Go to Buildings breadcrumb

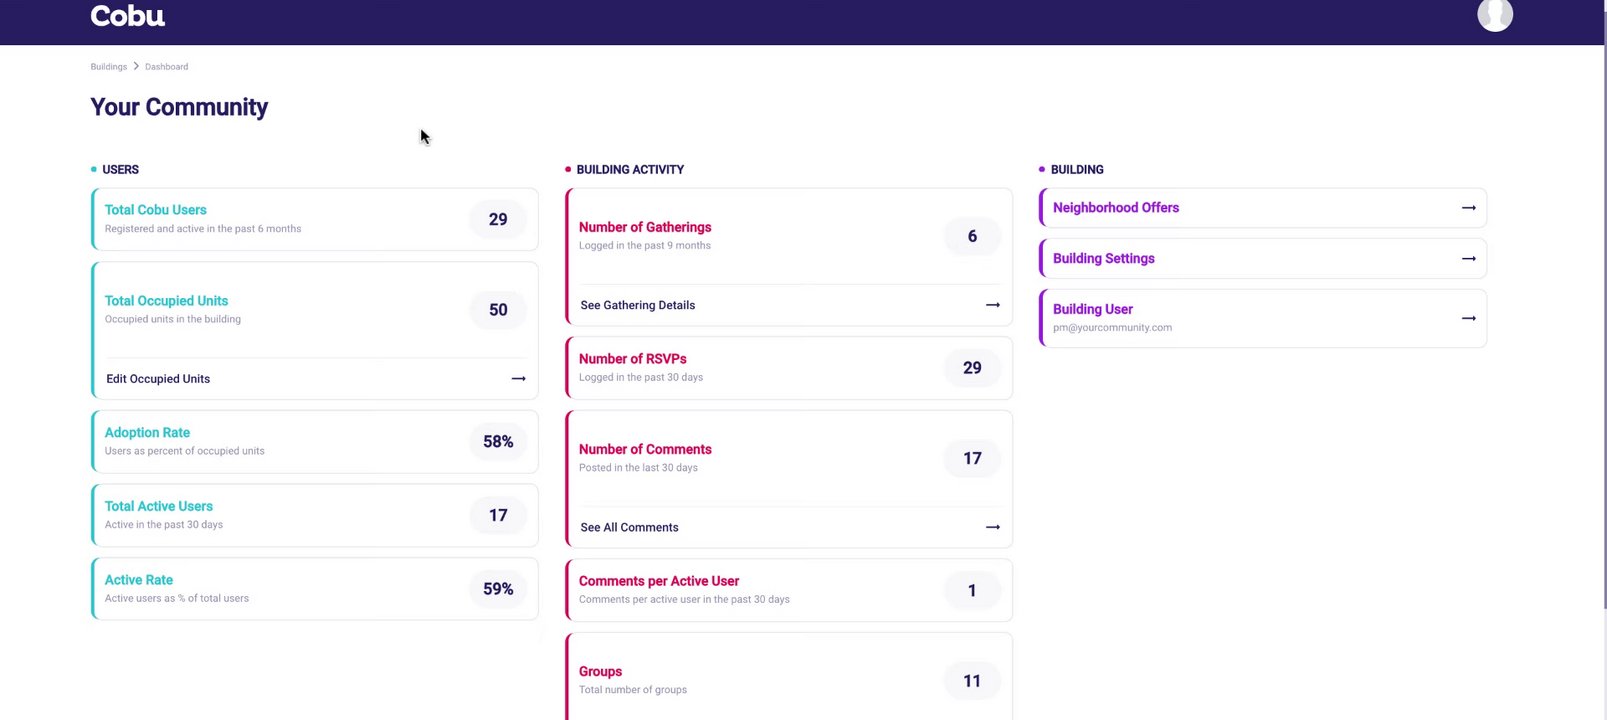(x=109, y=67)
